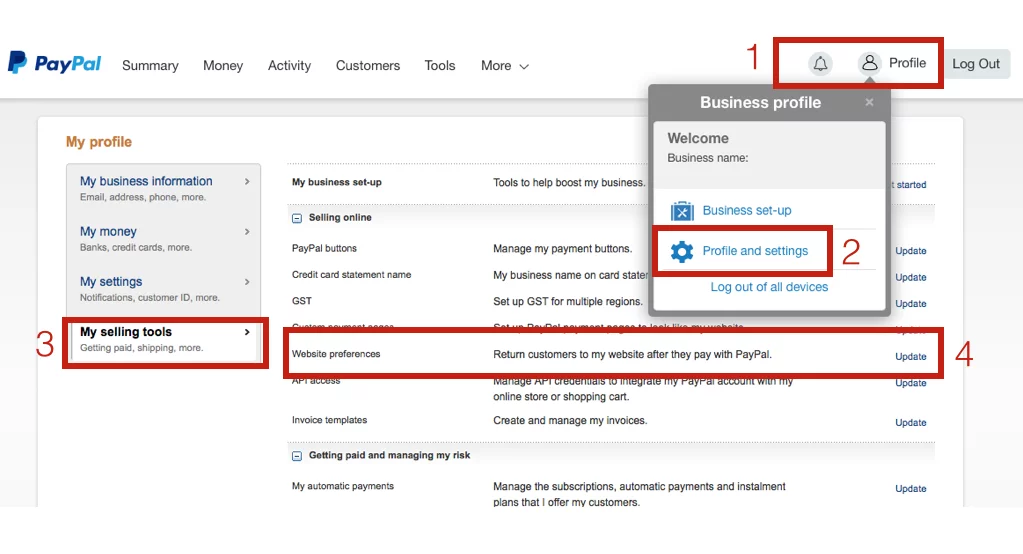Click the Website preferences row label

click(336, 354)
